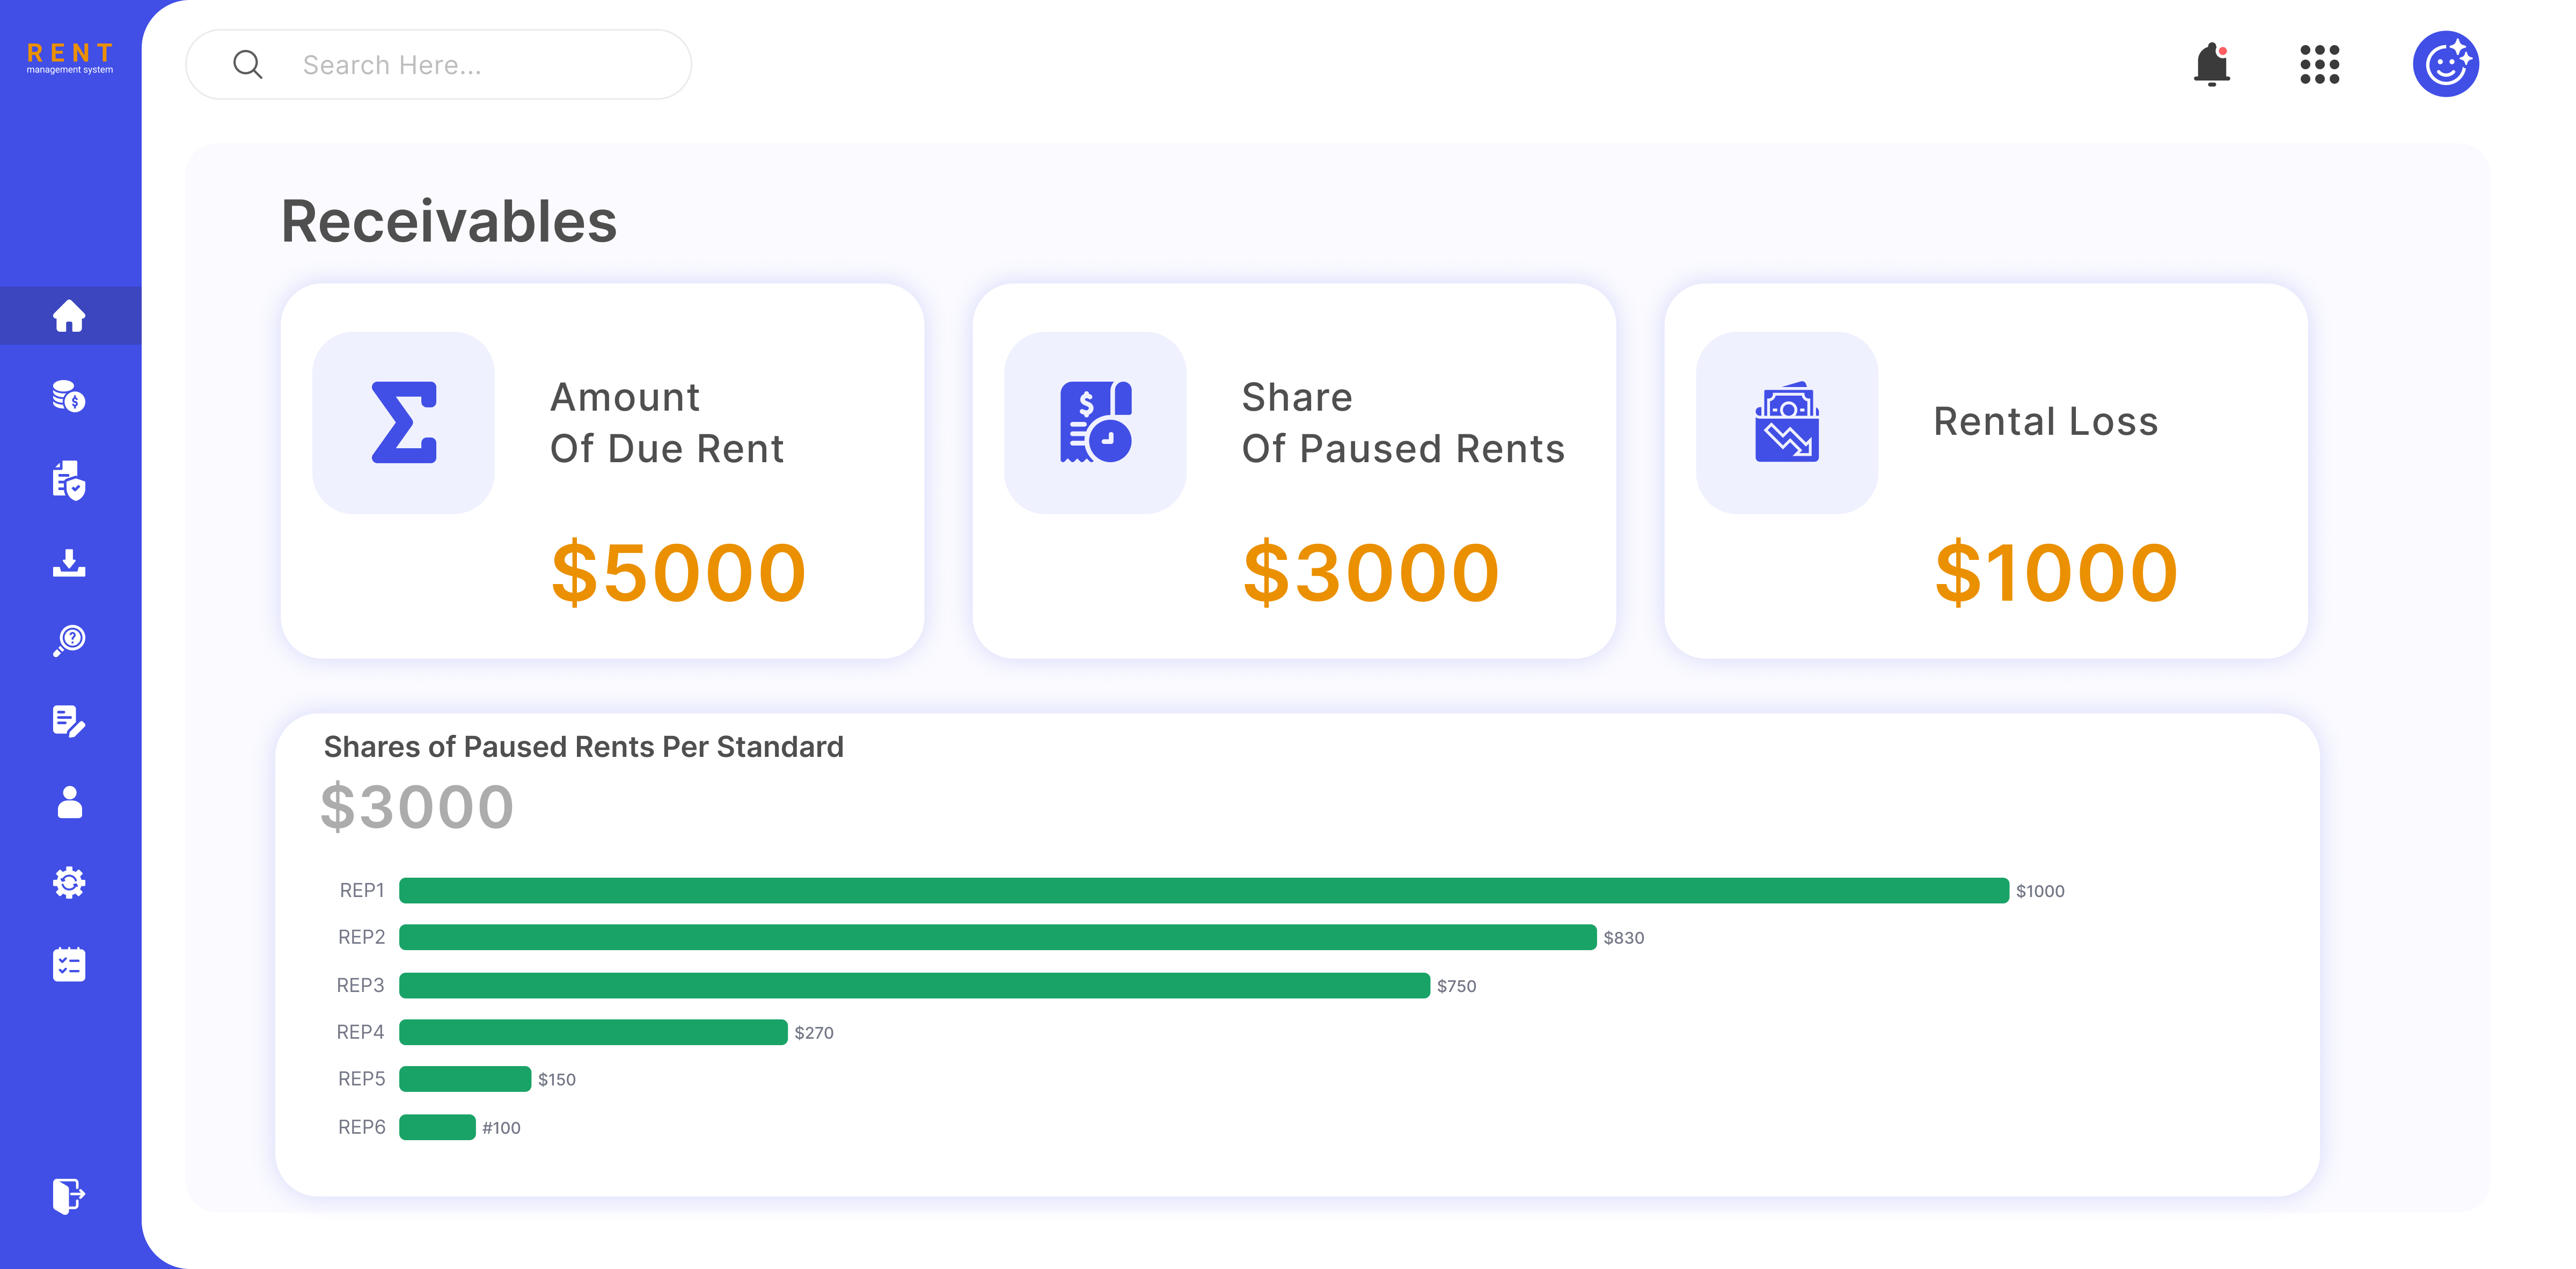
Task: Click the logout door icon
Action: 69,1195
